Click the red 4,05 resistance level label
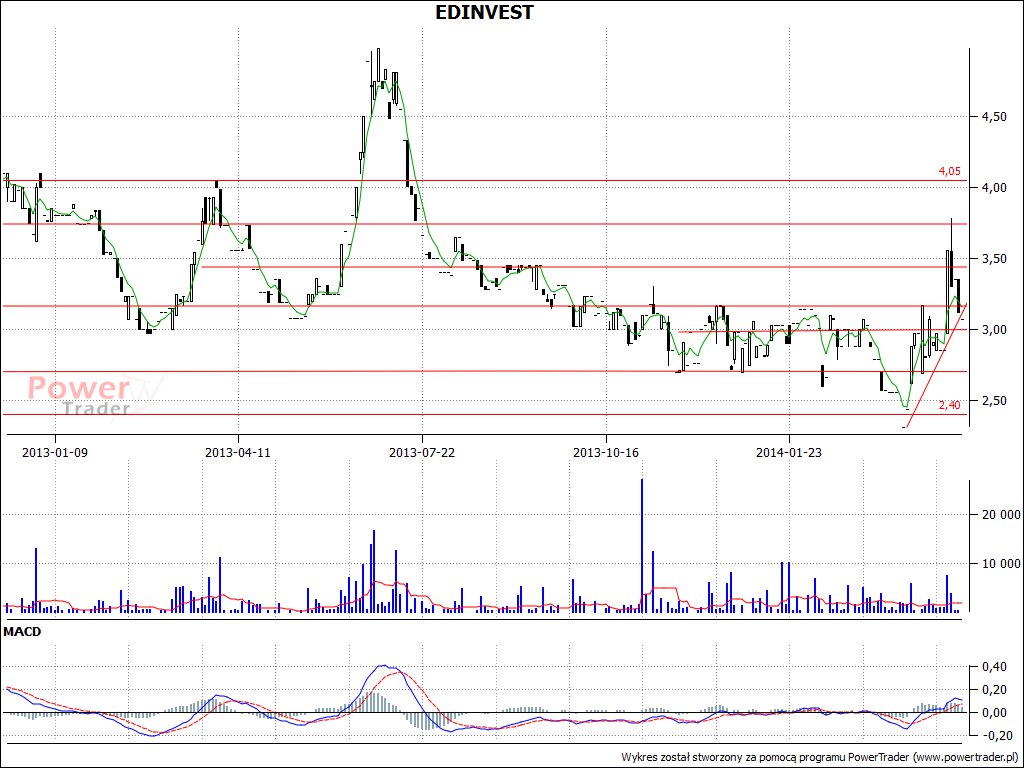 point(950,171)
